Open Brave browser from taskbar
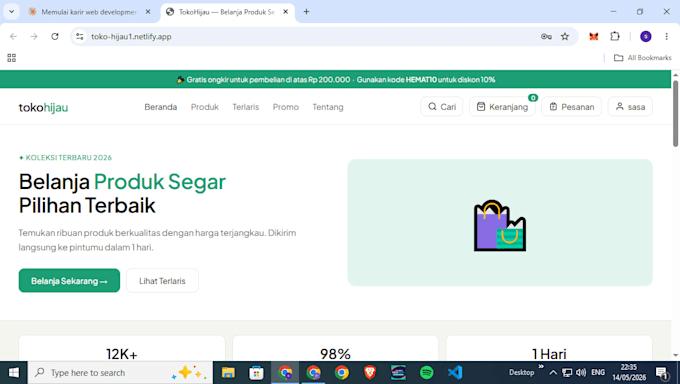The width and height of the screenshot is (680, 384). click(x=370, y=372)
